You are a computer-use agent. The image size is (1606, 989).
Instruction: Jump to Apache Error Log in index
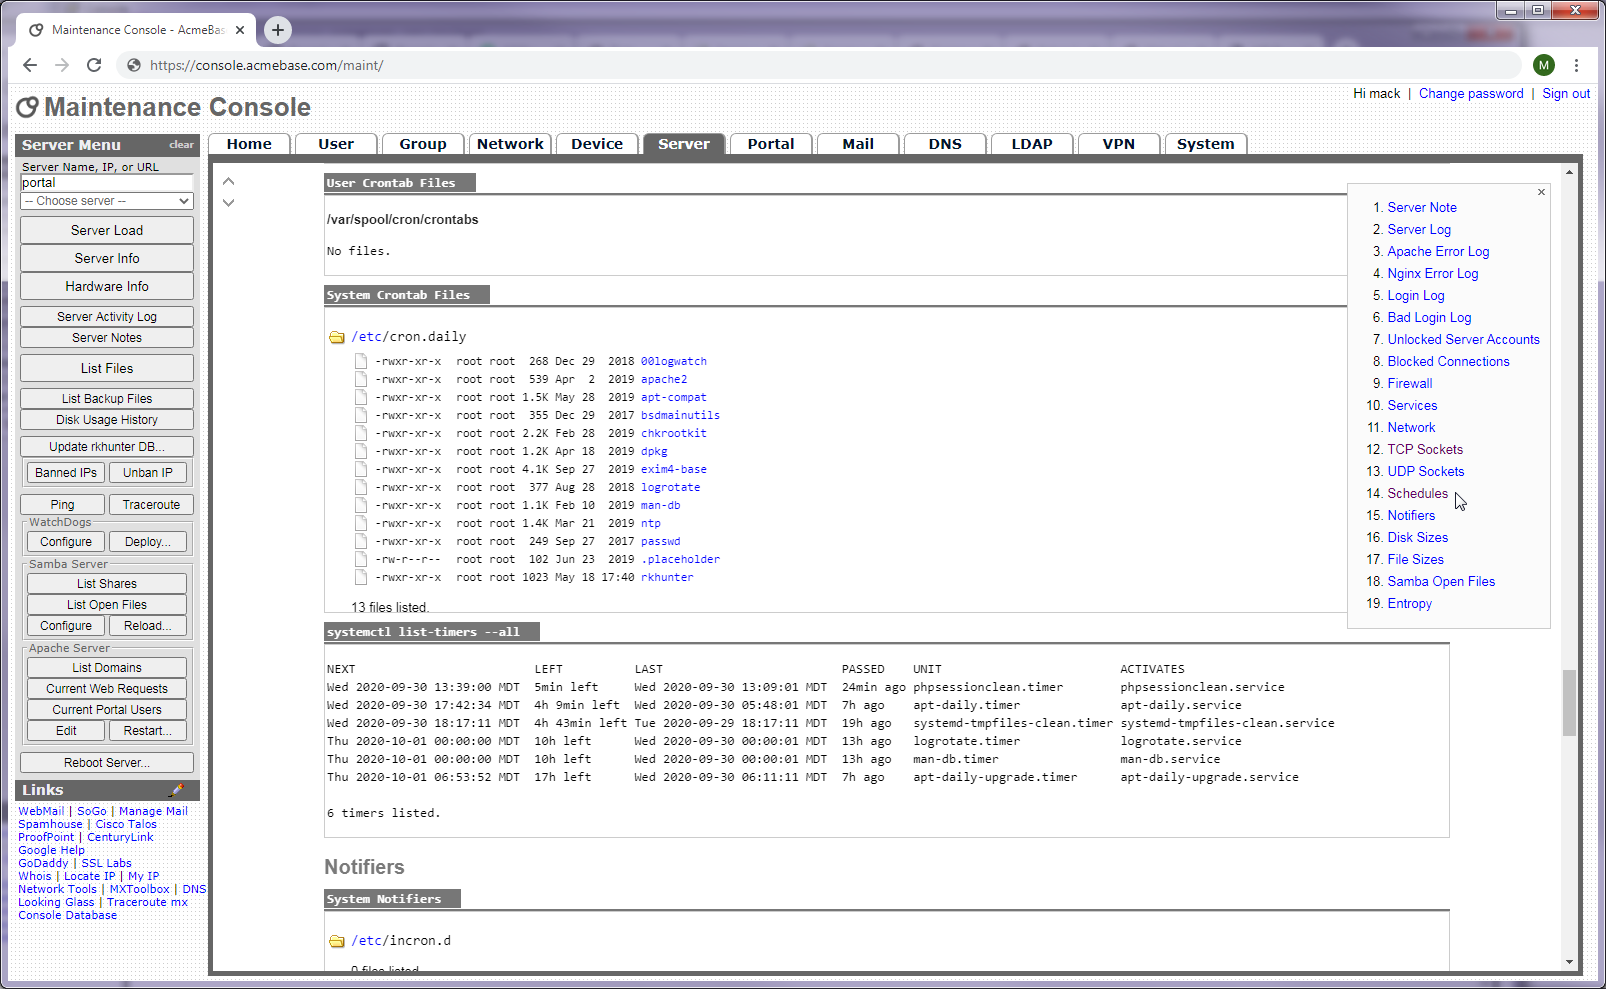tap(1438, 251)
